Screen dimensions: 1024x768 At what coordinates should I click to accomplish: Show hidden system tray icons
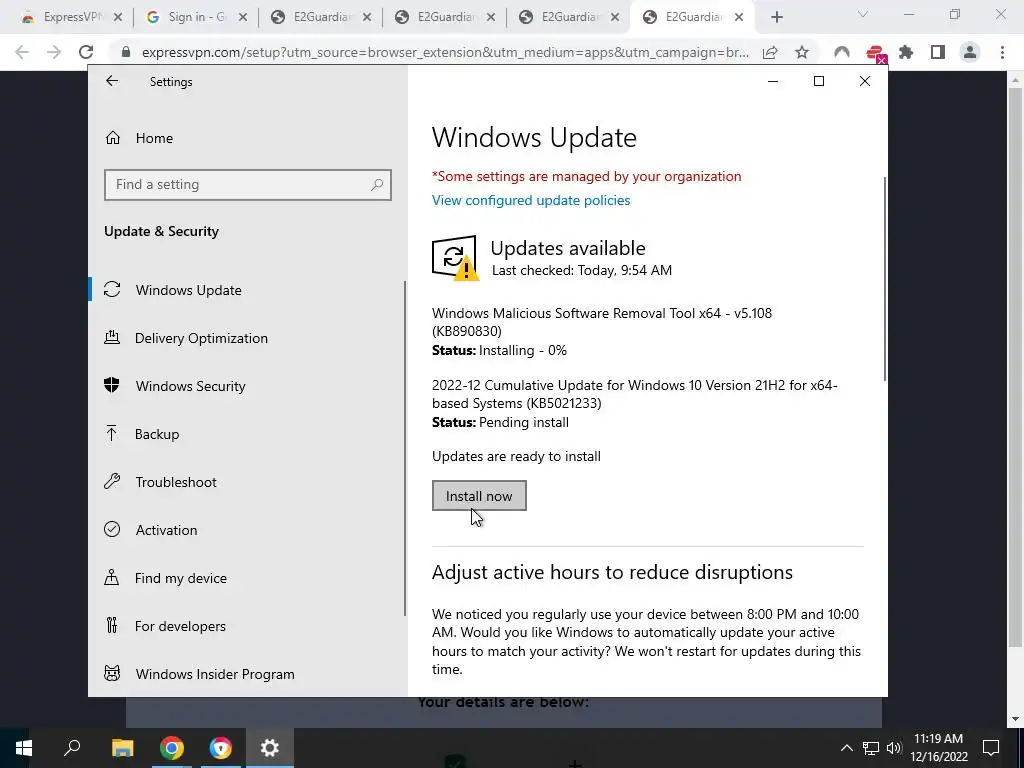click(x=846, y=748)
